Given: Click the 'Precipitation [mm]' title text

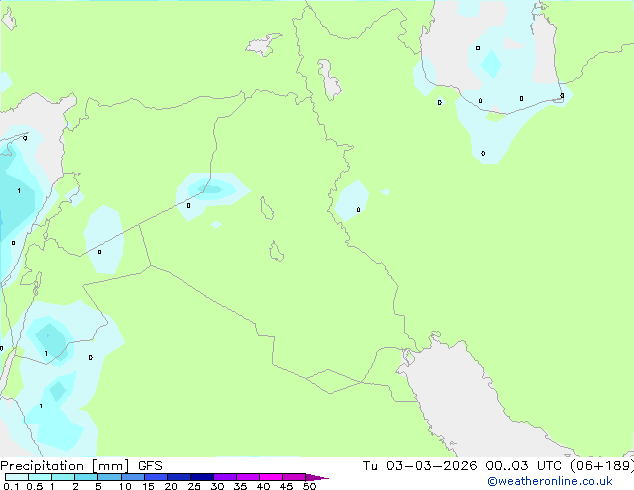Looking at the screenshot, I should tap(64, 466).
